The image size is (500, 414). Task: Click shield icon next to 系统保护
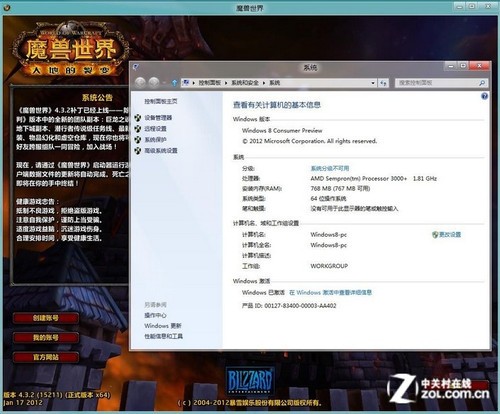click(138, 140)
